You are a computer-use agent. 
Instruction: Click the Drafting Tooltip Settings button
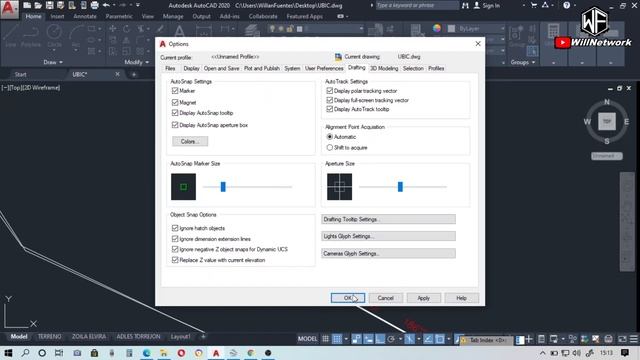(x=388, y=219)
